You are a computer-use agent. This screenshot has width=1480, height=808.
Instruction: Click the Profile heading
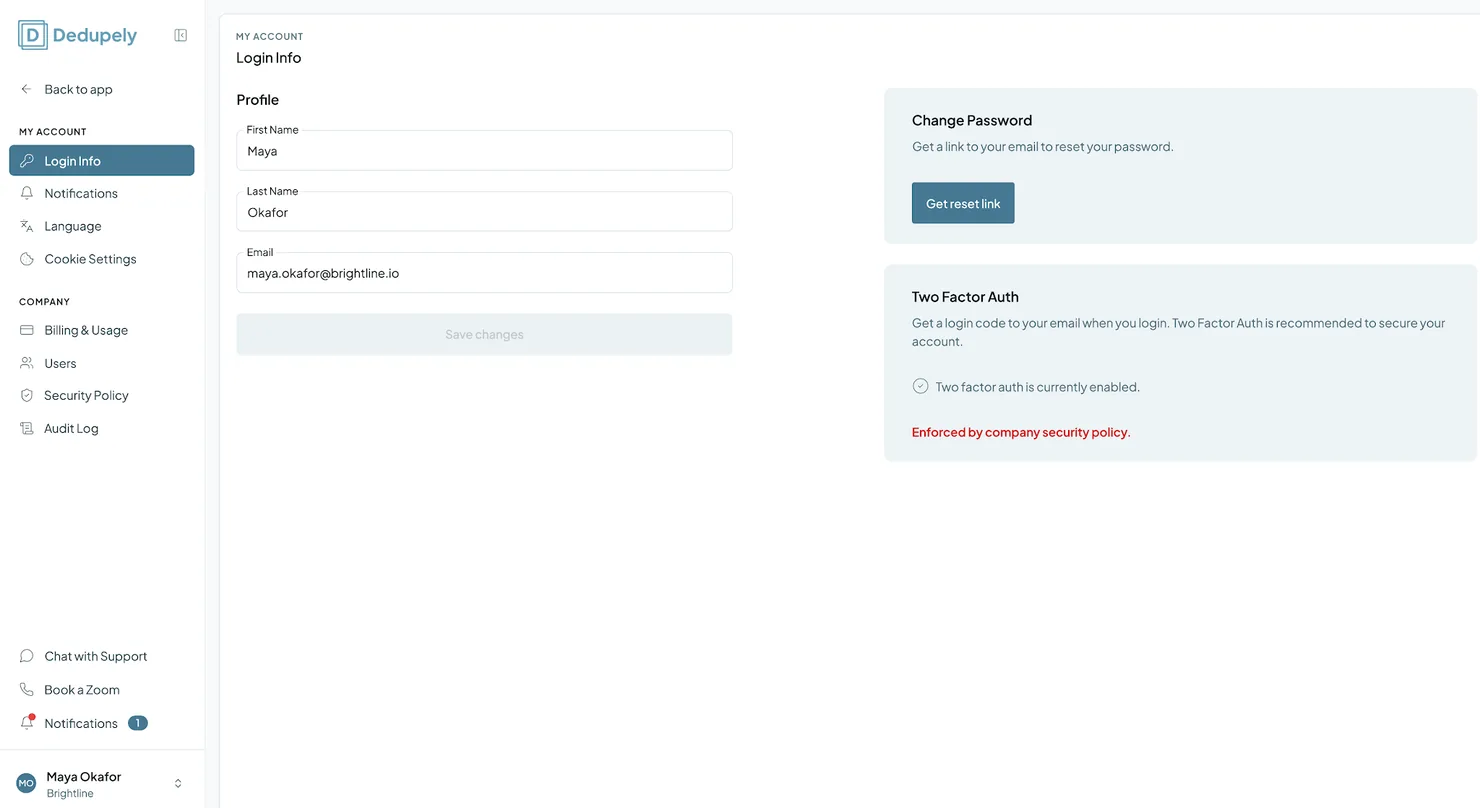pyautogui.click(x=257, y=100)
